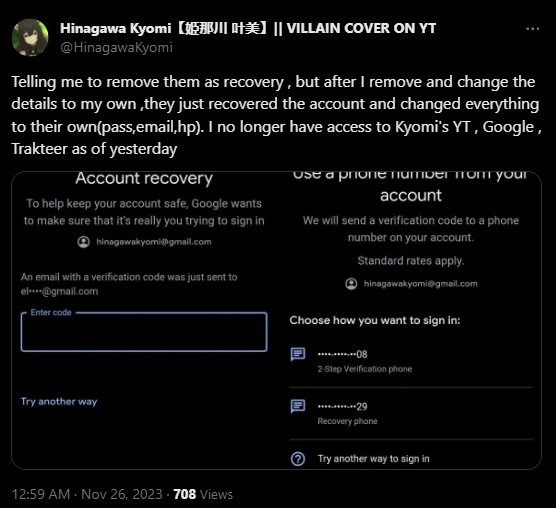
Task: Click Try another way to sign in
Action: [373, 459]
